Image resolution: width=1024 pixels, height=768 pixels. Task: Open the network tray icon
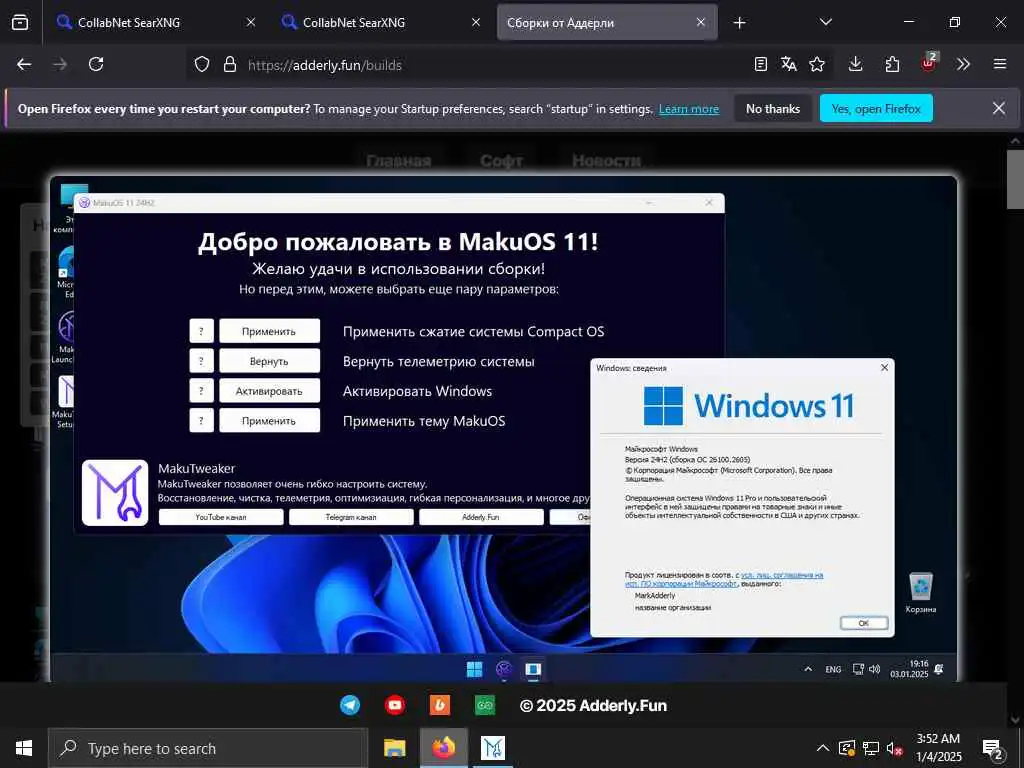871,748
